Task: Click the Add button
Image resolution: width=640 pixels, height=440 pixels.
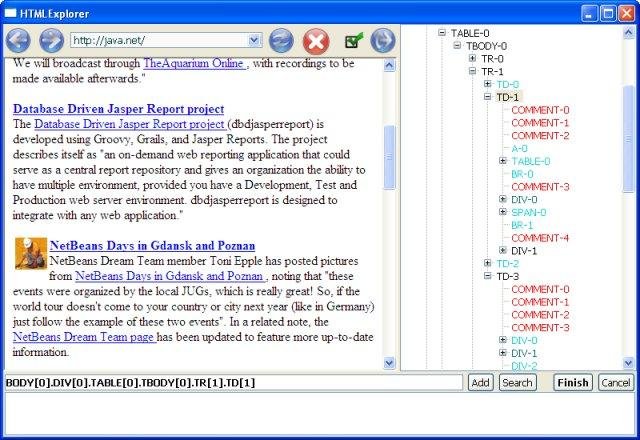Action: pos(480,382)
